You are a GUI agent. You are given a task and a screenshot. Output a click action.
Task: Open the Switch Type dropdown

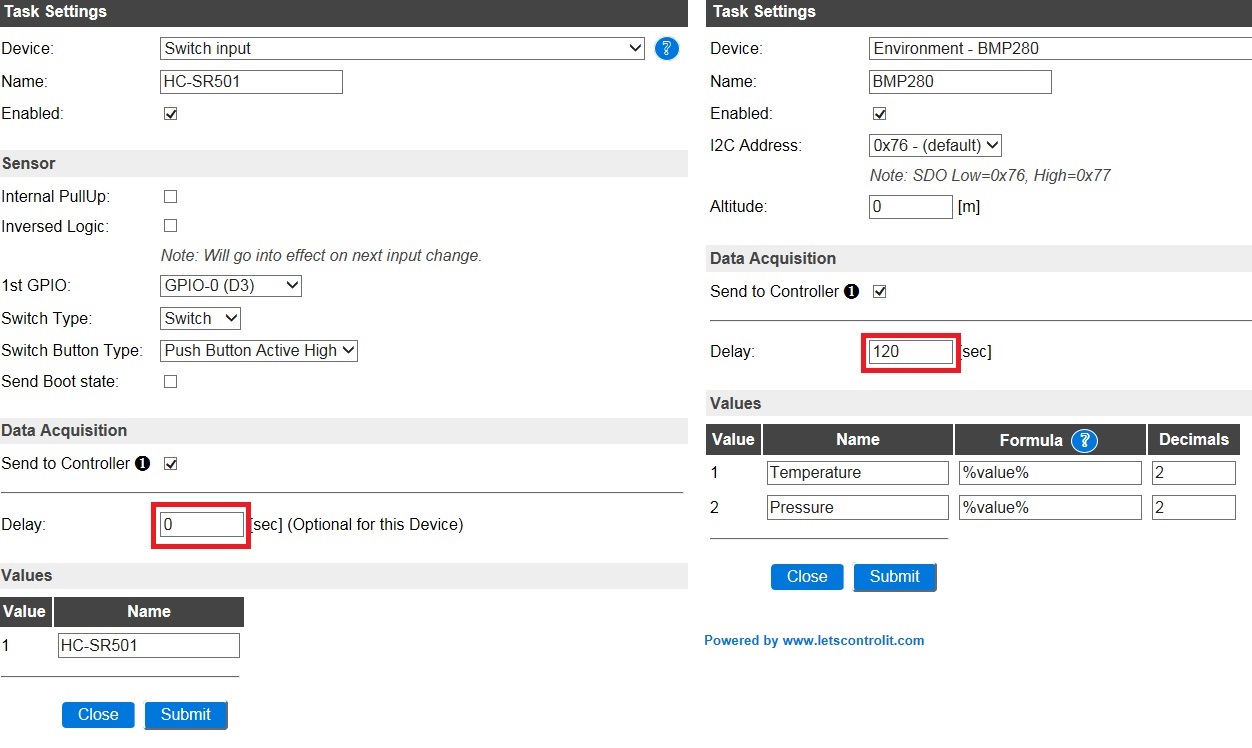[x=200, y=318]
